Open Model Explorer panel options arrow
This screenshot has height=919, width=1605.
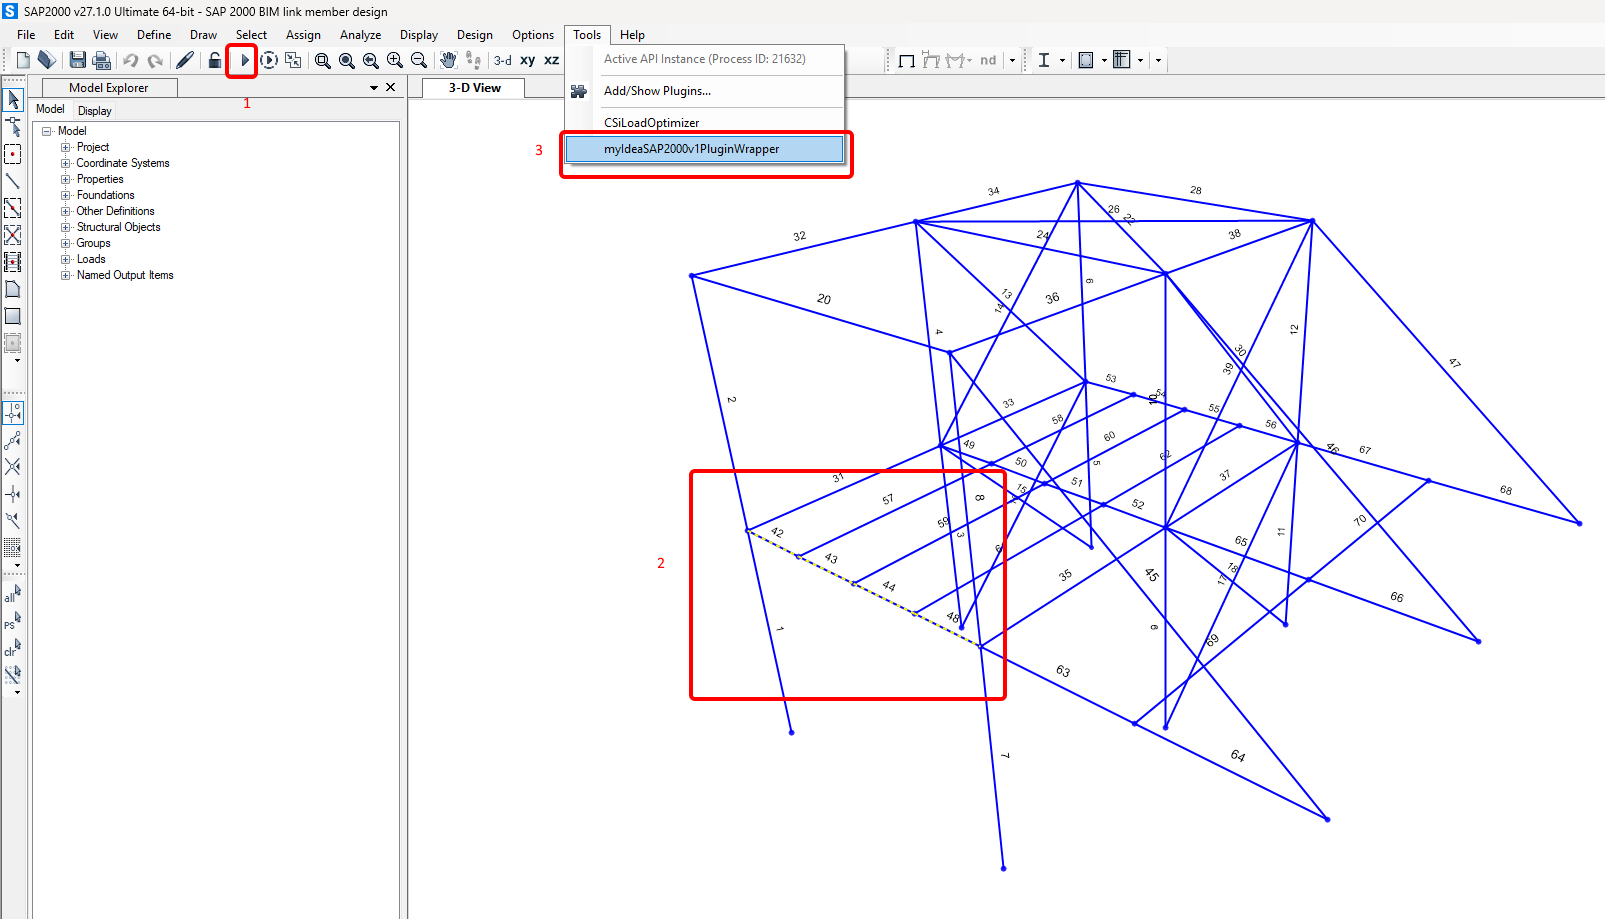tap(374, 88)
